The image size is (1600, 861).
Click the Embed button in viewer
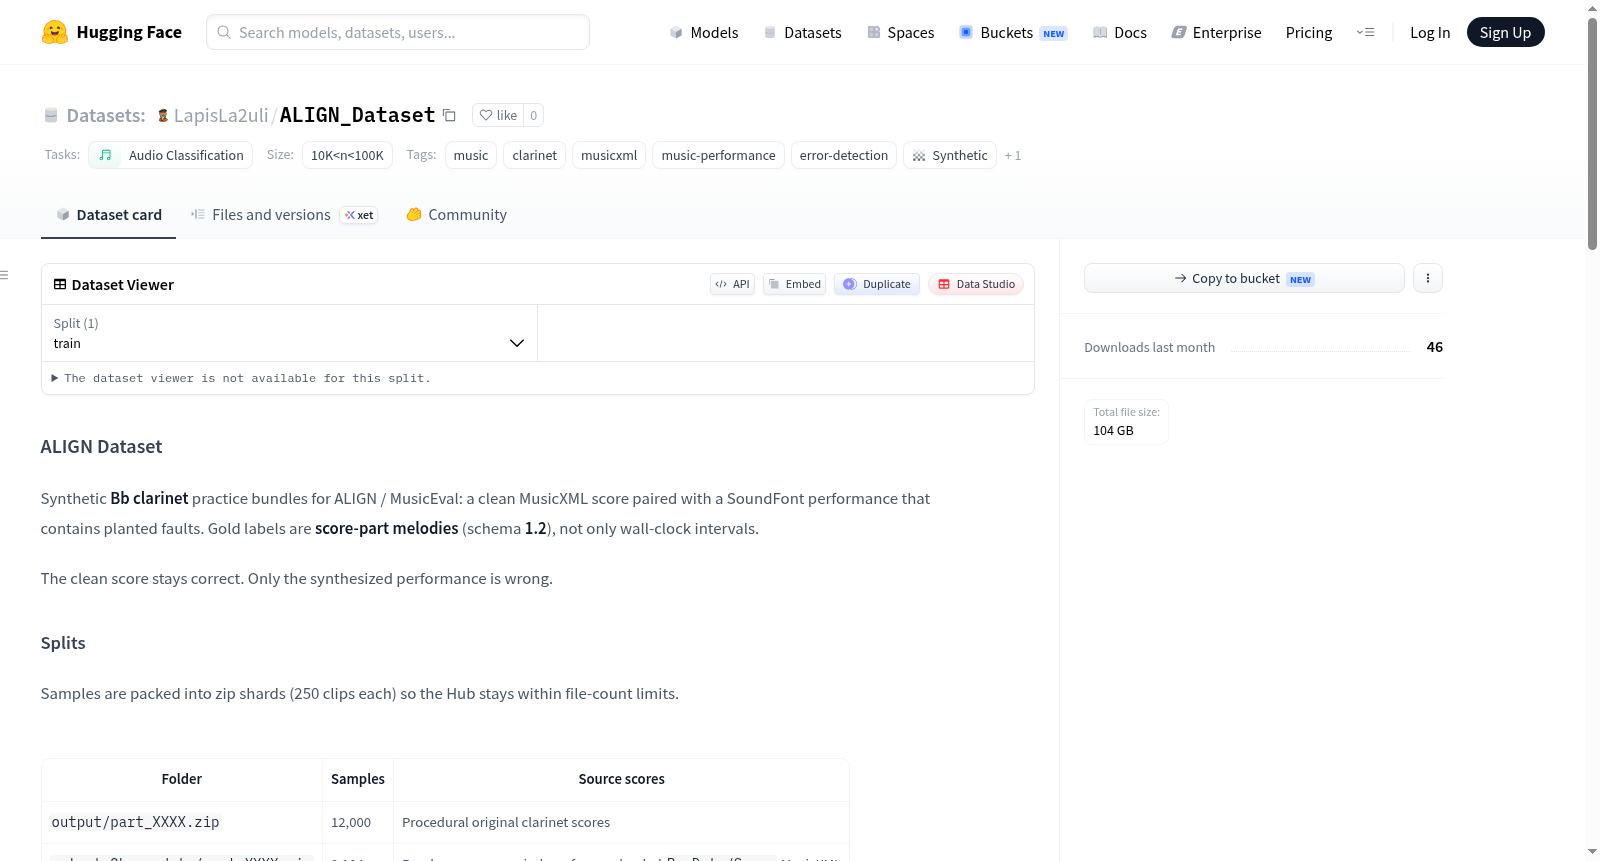pos(794,284)
